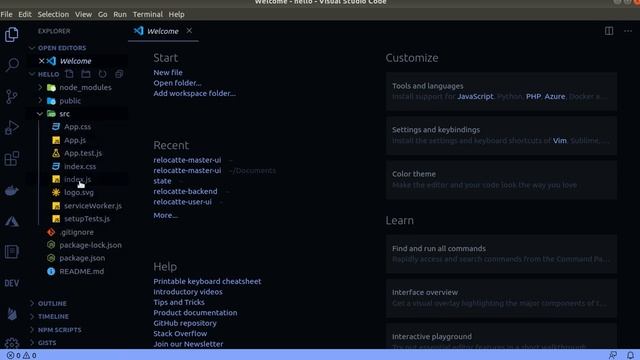Expand the NPM Scripts section
The width and height of the screenshot is (640, 360).
point(60,329)
